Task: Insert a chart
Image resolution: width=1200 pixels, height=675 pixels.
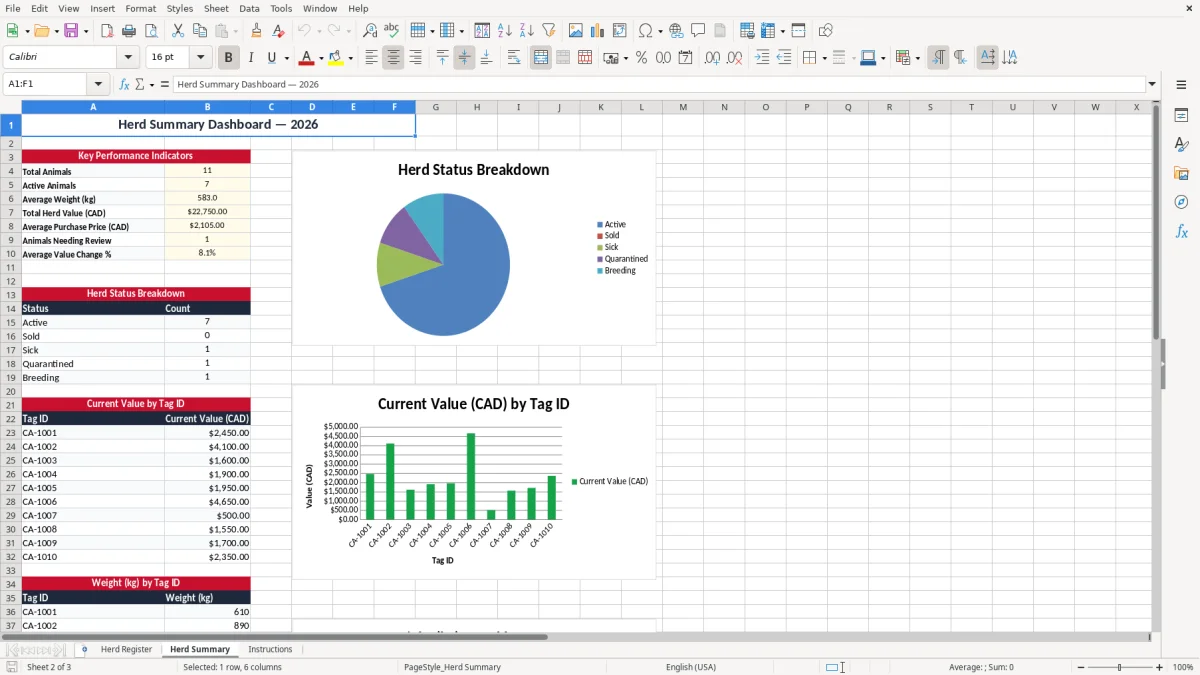Action: click(x=597, y=31)
